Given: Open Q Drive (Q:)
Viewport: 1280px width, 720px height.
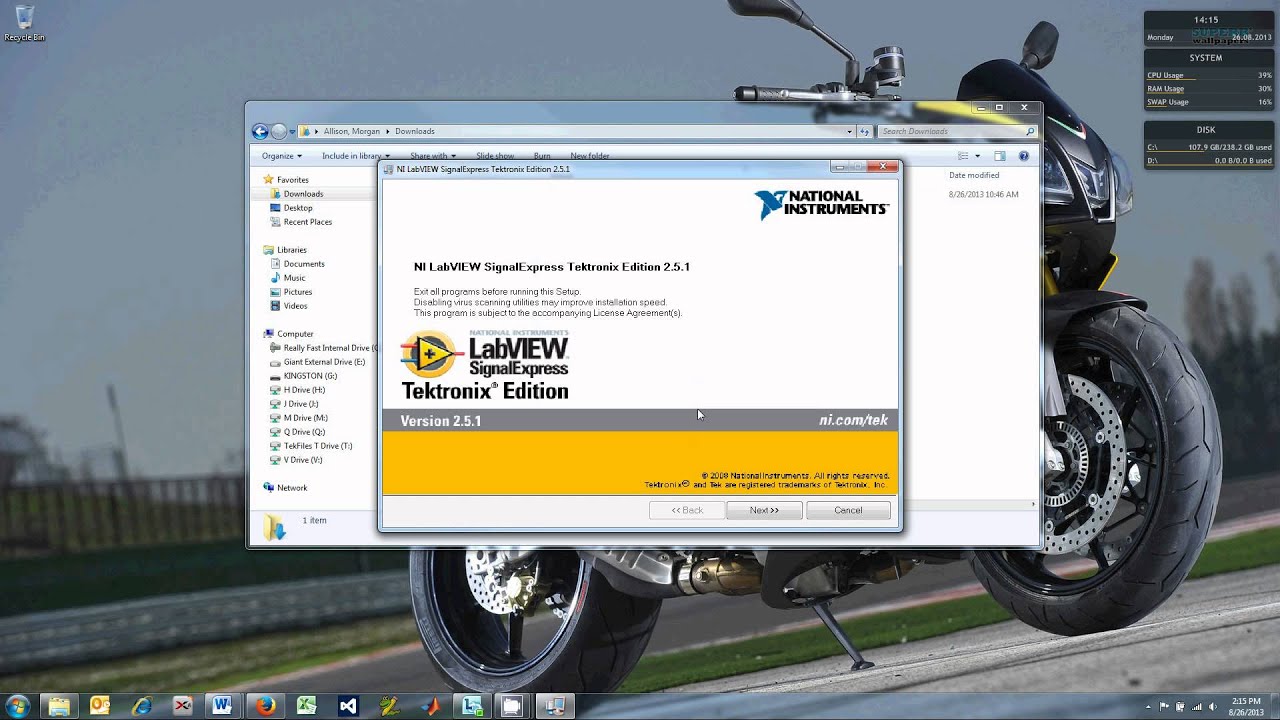Looking at the screenshot, I should point(297,432).
